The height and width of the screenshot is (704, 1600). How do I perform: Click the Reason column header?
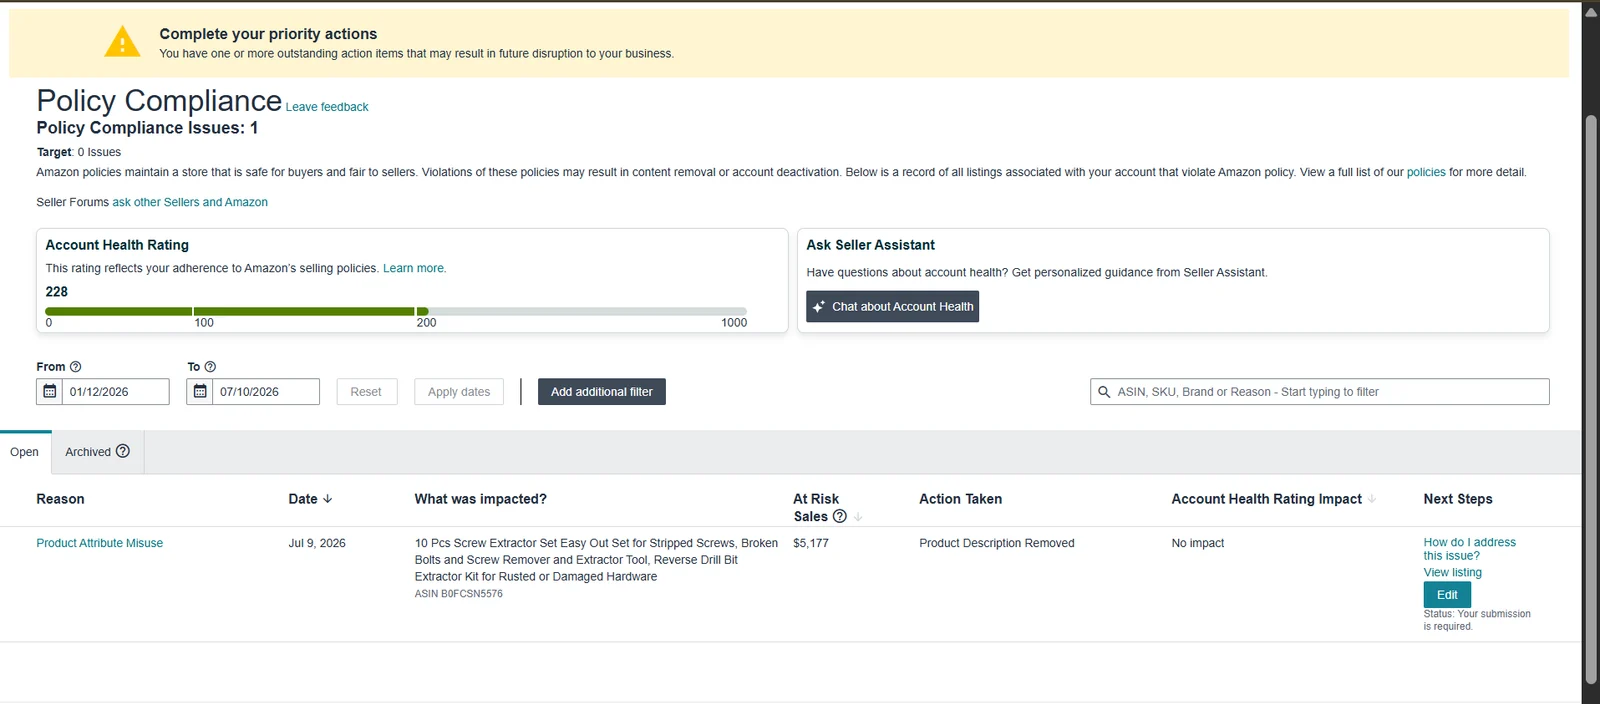tap(60, 499)
